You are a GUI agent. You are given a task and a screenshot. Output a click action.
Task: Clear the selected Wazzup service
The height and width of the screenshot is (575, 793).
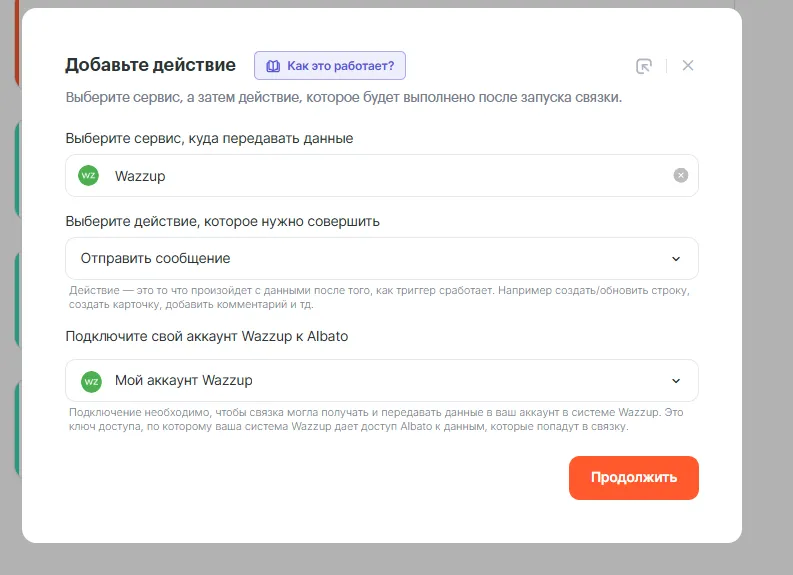(x=681, y=176)
